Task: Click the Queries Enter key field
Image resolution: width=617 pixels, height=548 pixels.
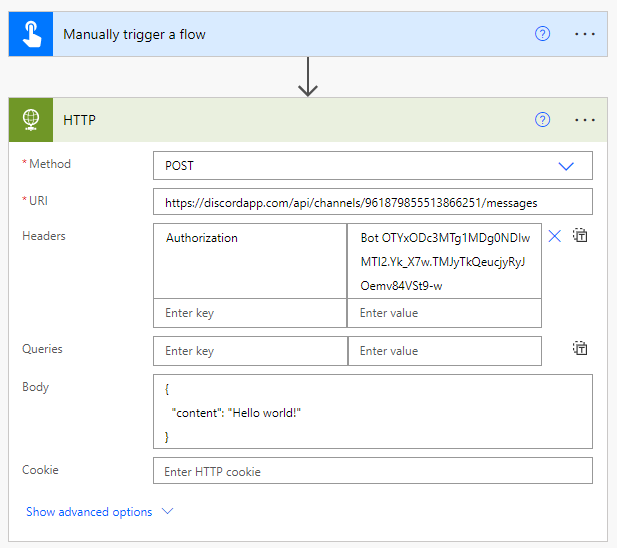Action: click(250, 351)
